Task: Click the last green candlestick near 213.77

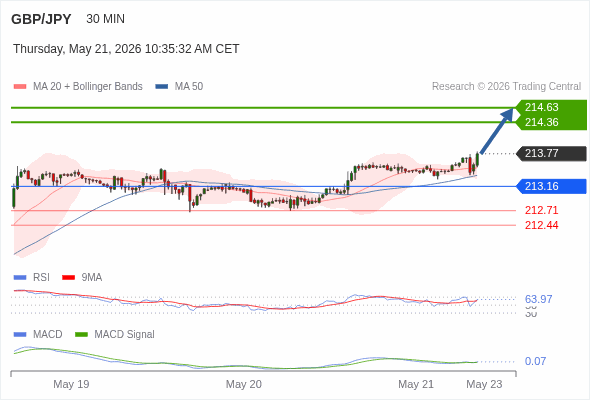Action: (477, 159)
